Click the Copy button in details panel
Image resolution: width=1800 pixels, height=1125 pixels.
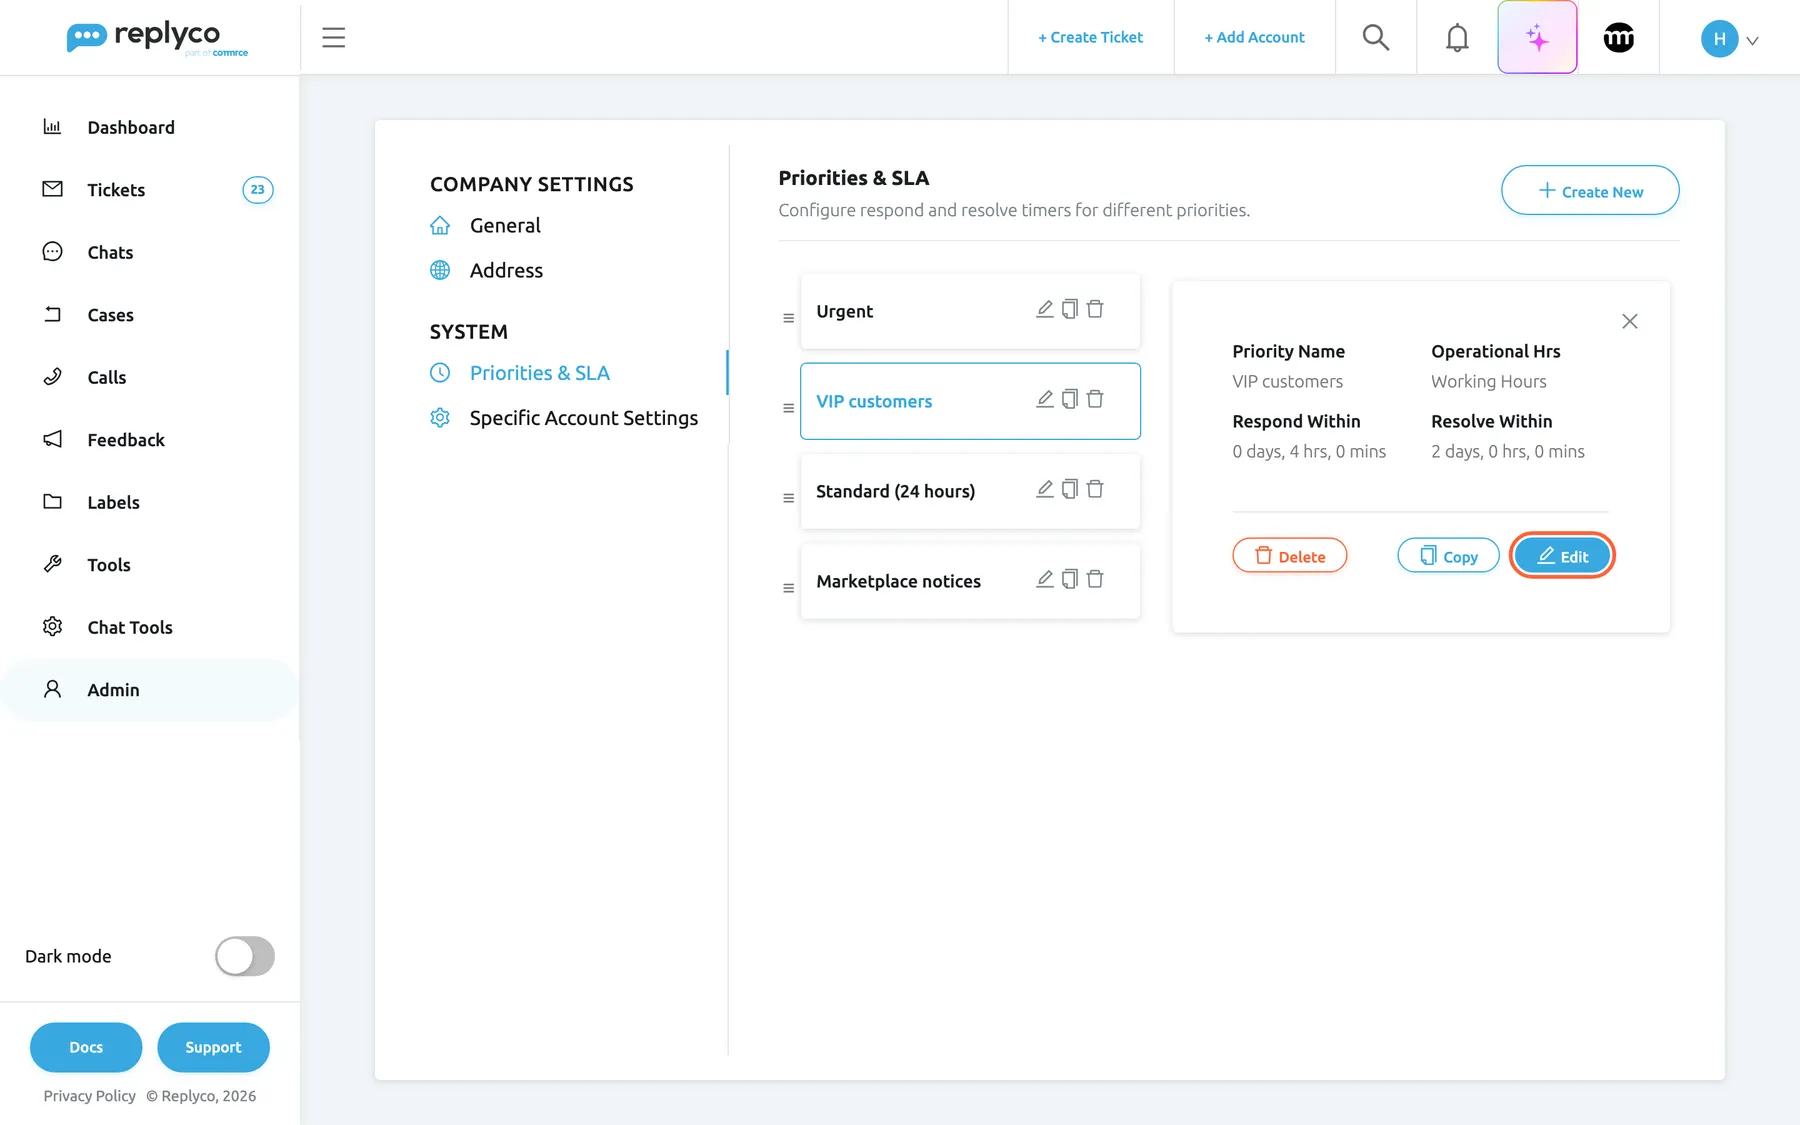coord(1448,556)
